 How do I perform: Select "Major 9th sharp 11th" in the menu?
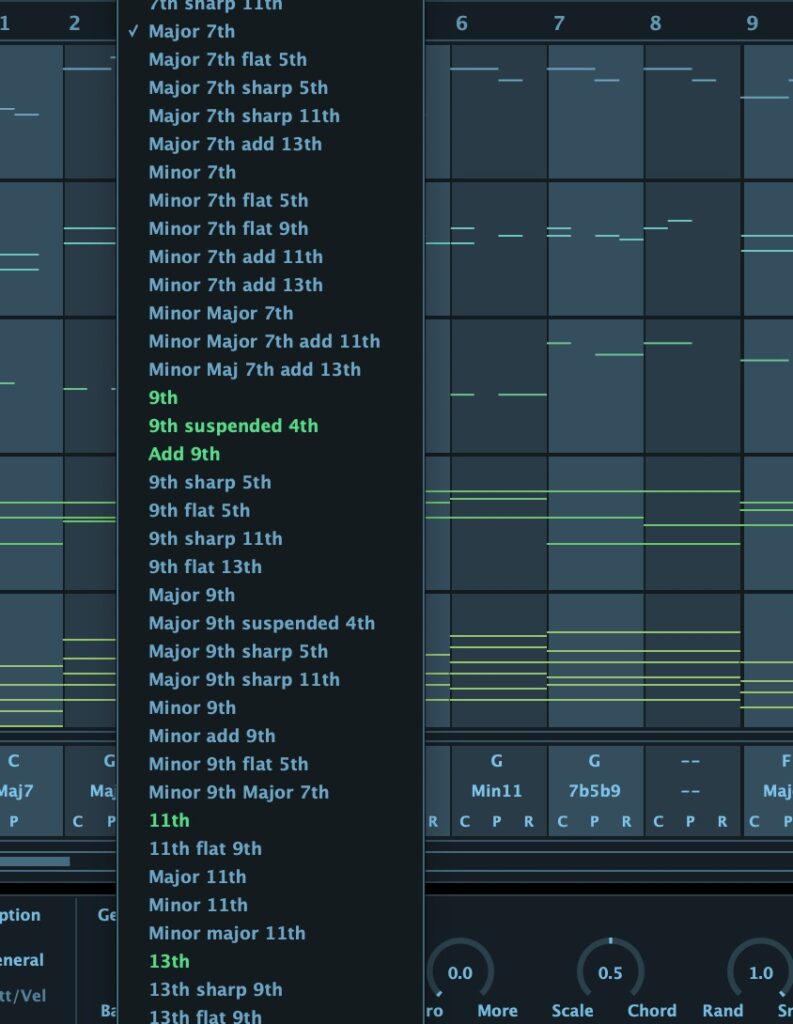click(244, 680)
